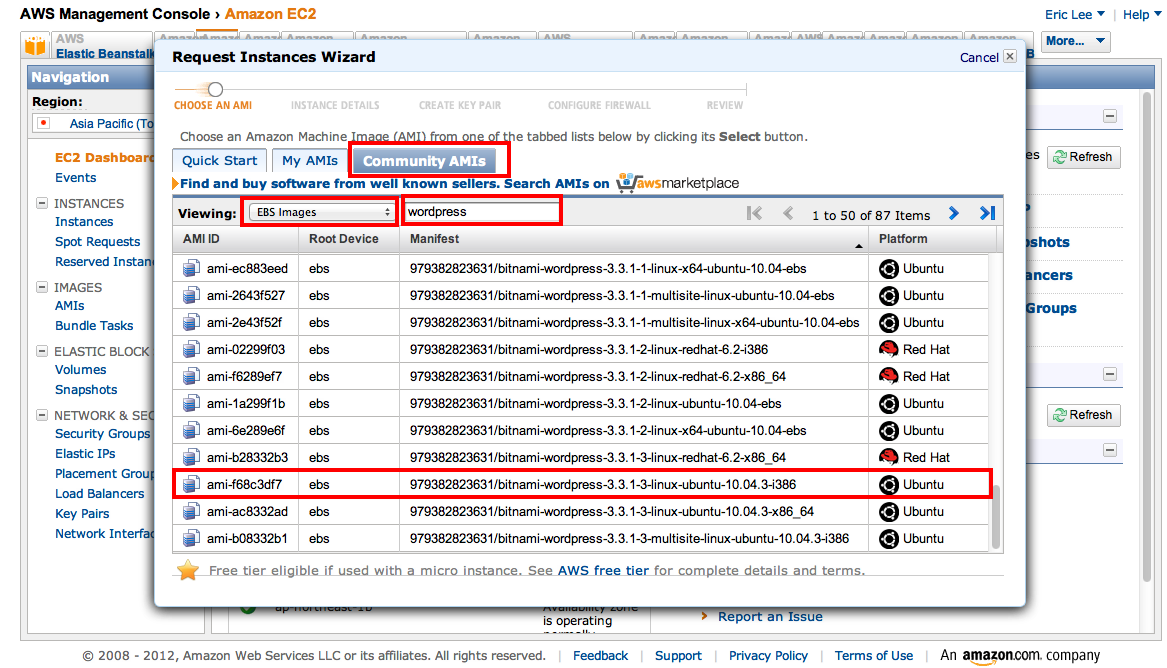Open Spot Requests in navigation

(x=97, y=242)
